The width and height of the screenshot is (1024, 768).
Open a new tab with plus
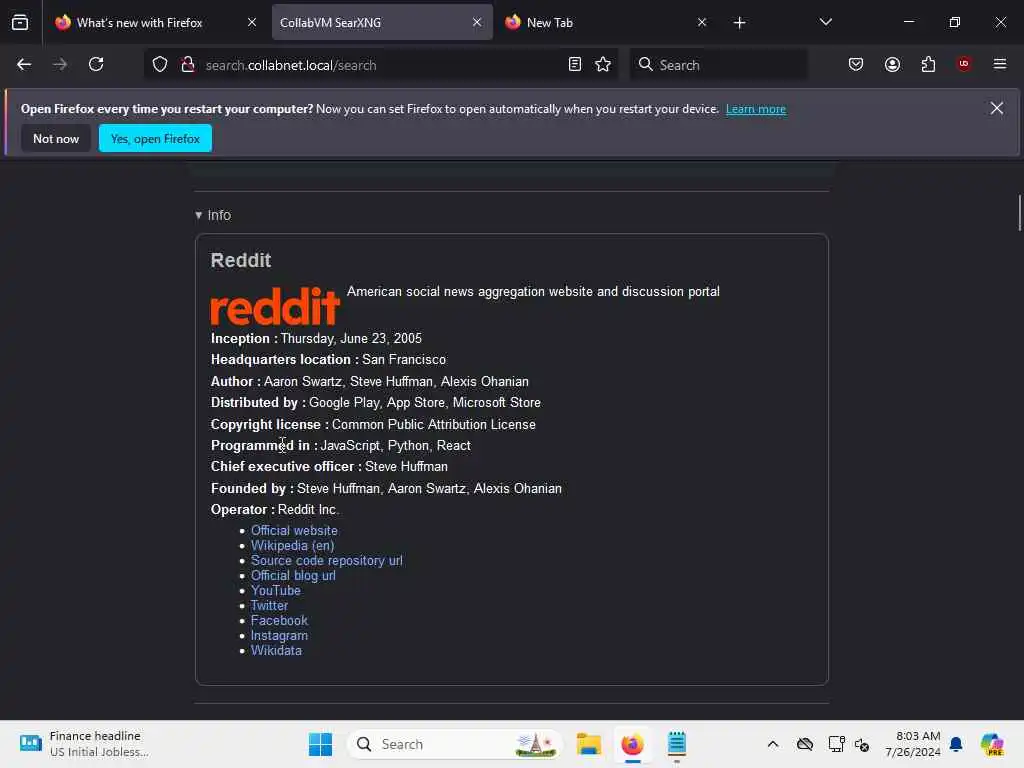tap(739, 23)
